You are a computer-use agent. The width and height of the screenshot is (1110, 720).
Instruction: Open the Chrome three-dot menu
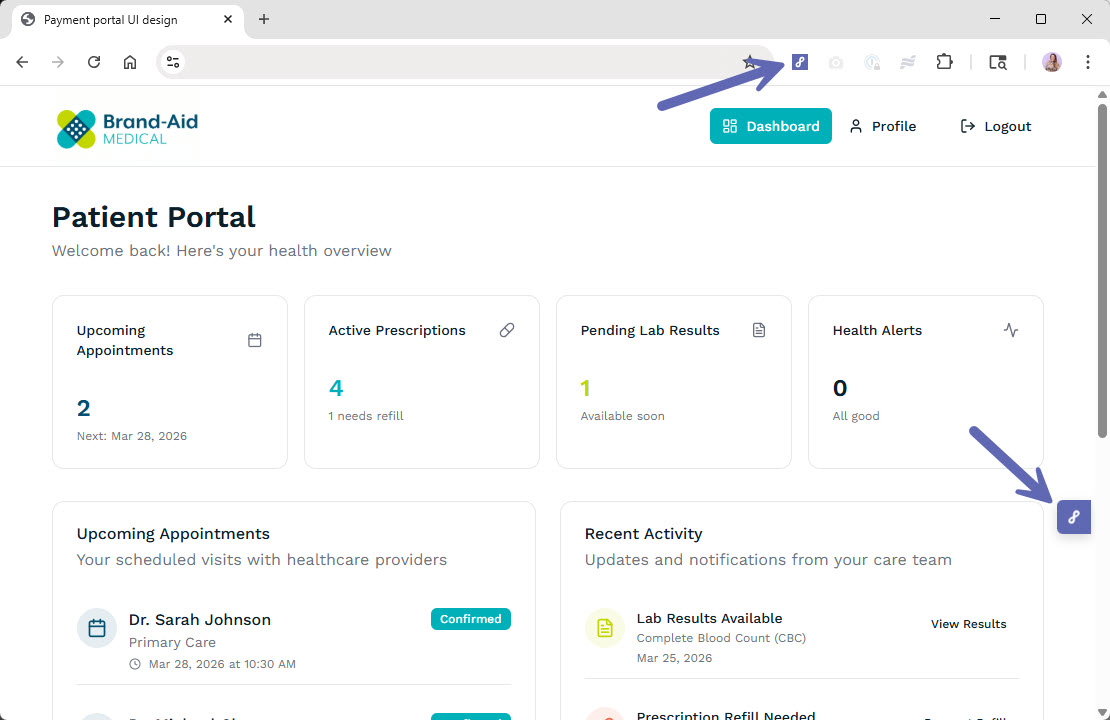[x=1087, y=62]
